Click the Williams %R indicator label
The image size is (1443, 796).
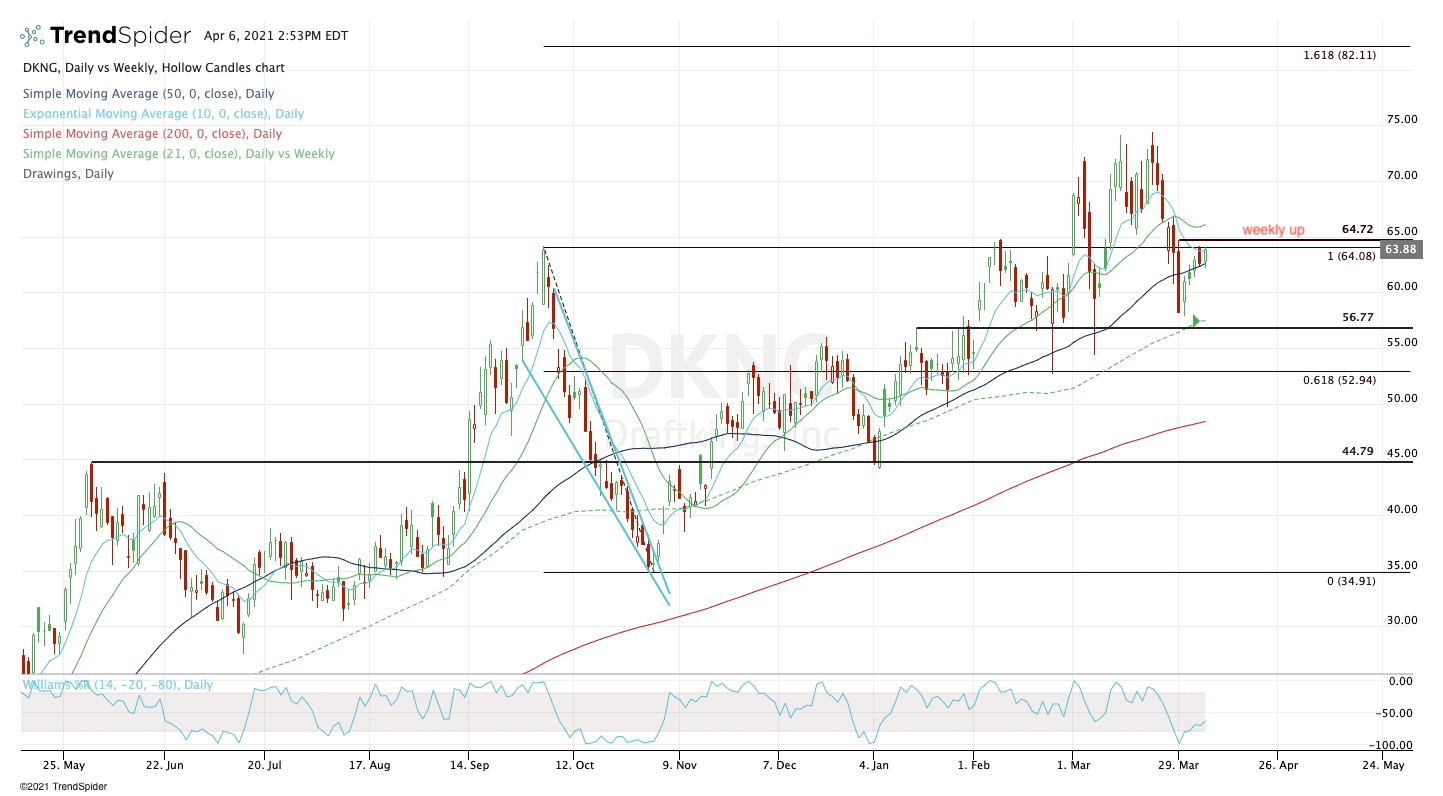[118, 685]
